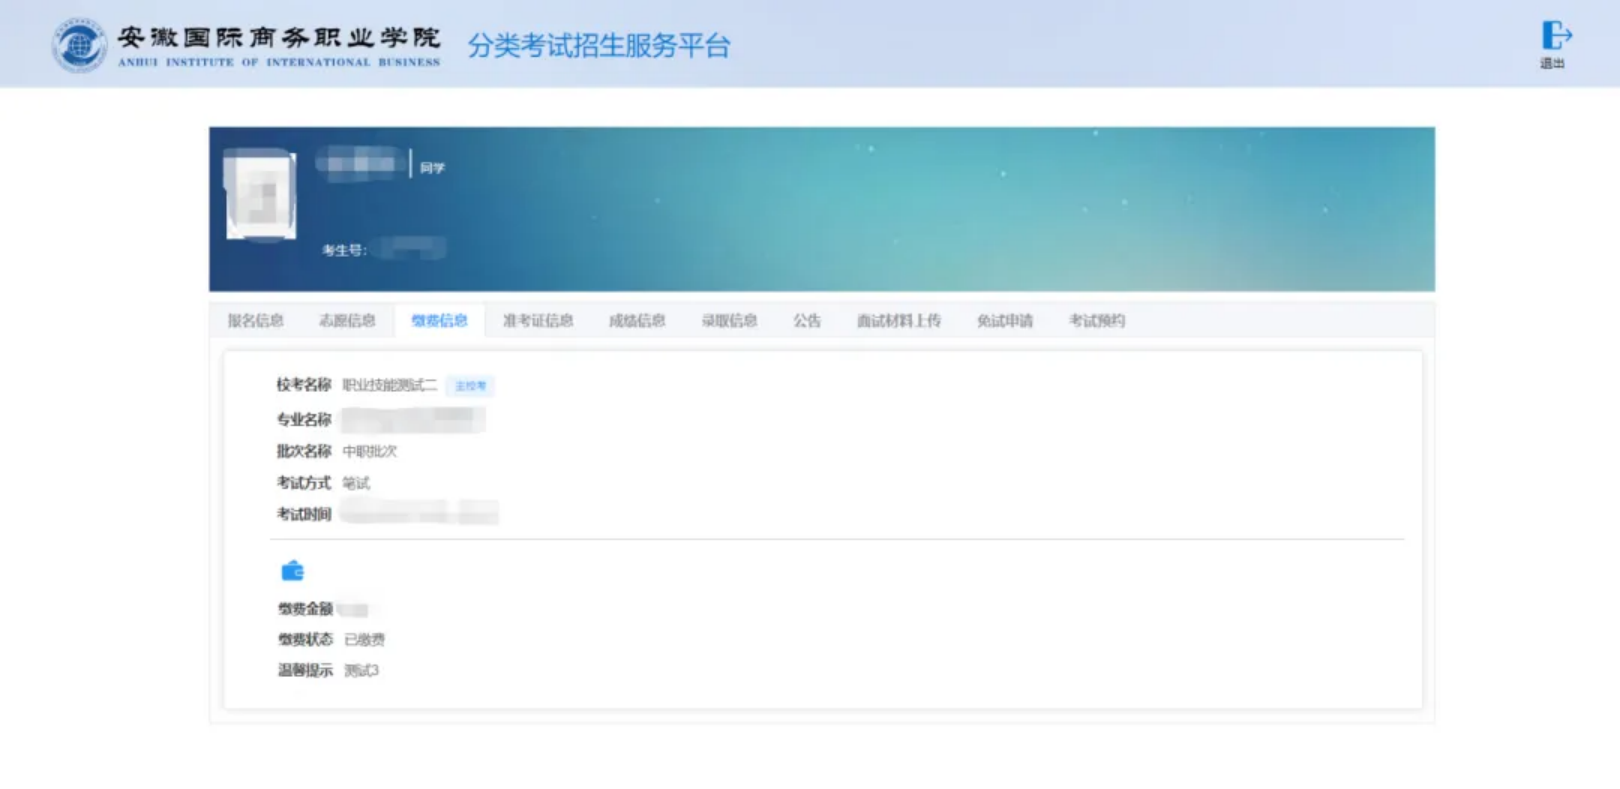
Task: View the 录取信息 tab
Action: (729, 321)
